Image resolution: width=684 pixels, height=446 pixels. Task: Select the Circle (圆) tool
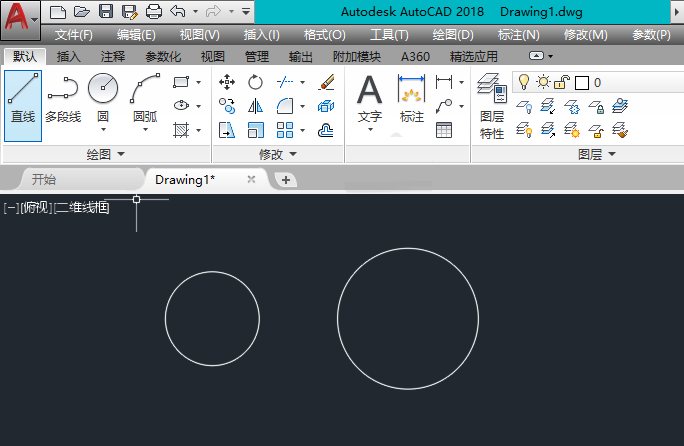click(x=103, y=98)
